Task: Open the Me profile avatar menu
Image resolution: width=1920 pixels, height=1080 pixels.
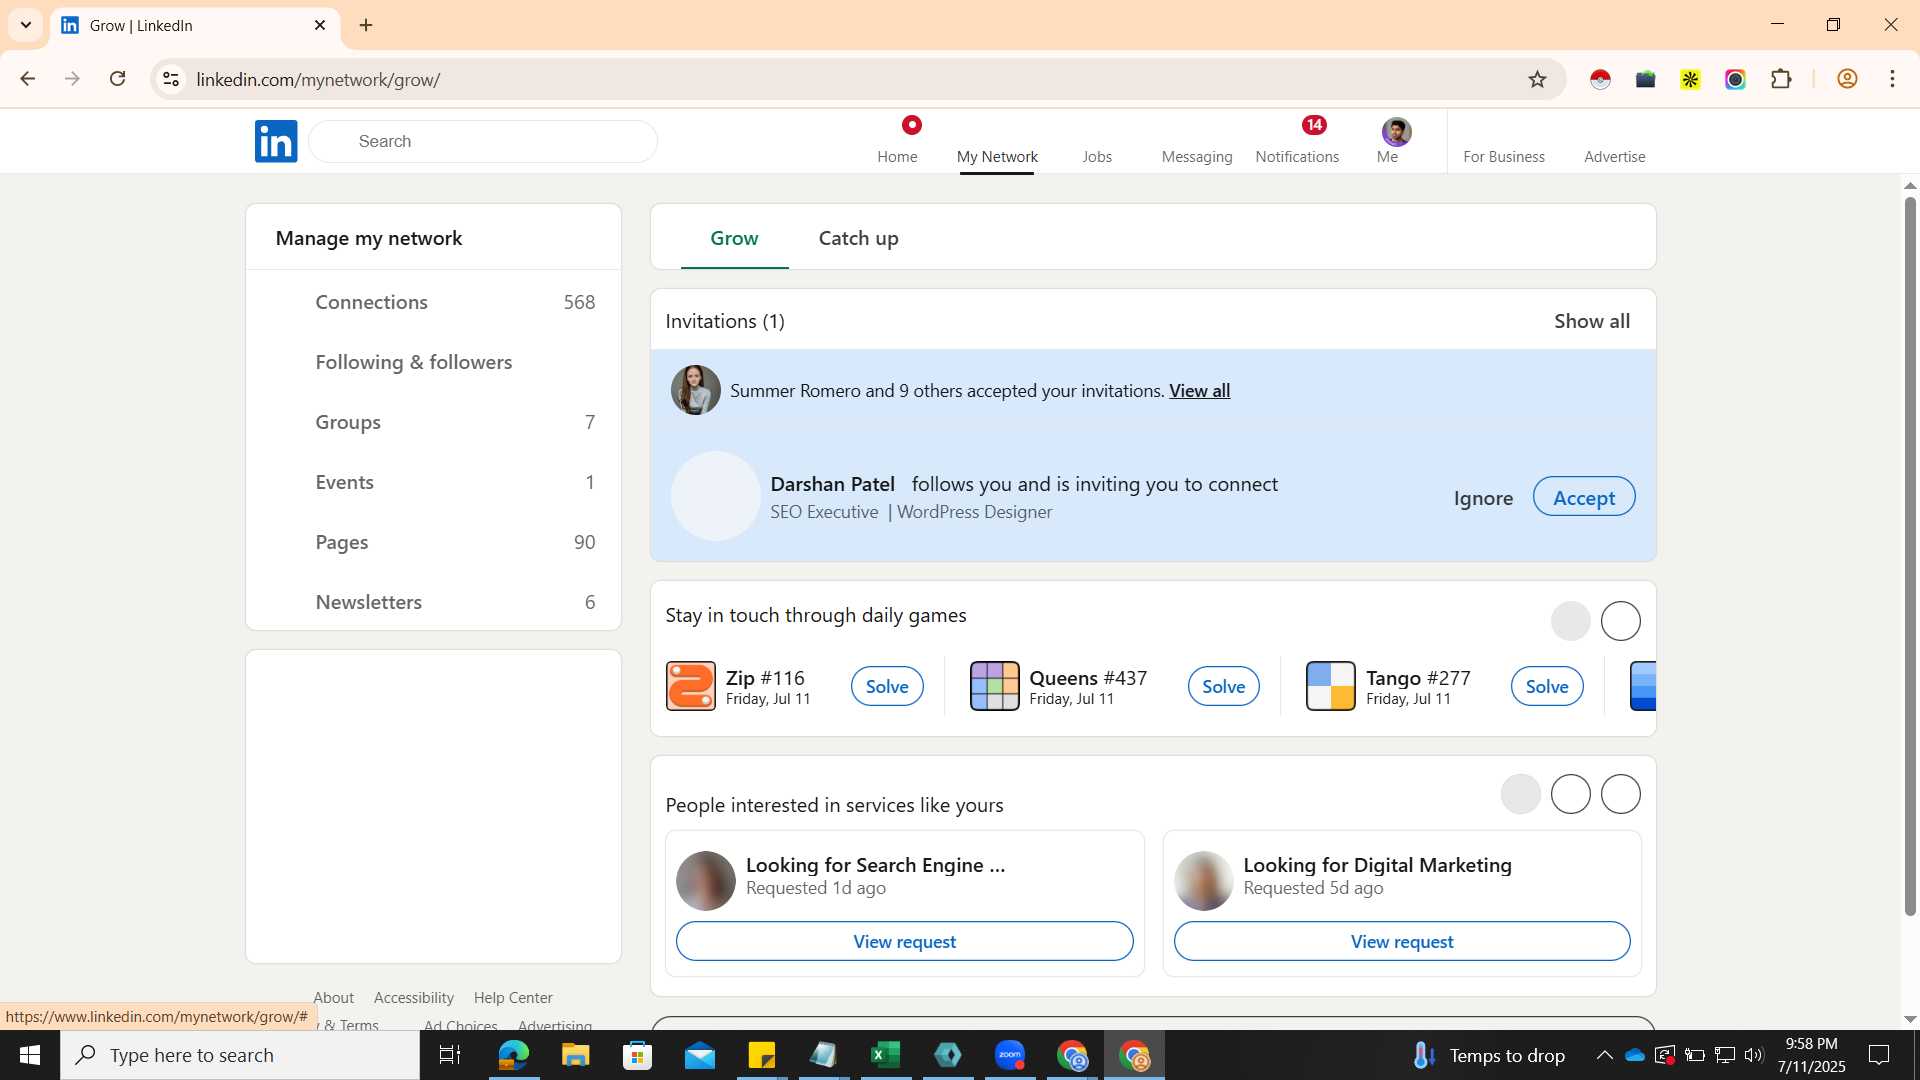Action: tap(1396, 132)
